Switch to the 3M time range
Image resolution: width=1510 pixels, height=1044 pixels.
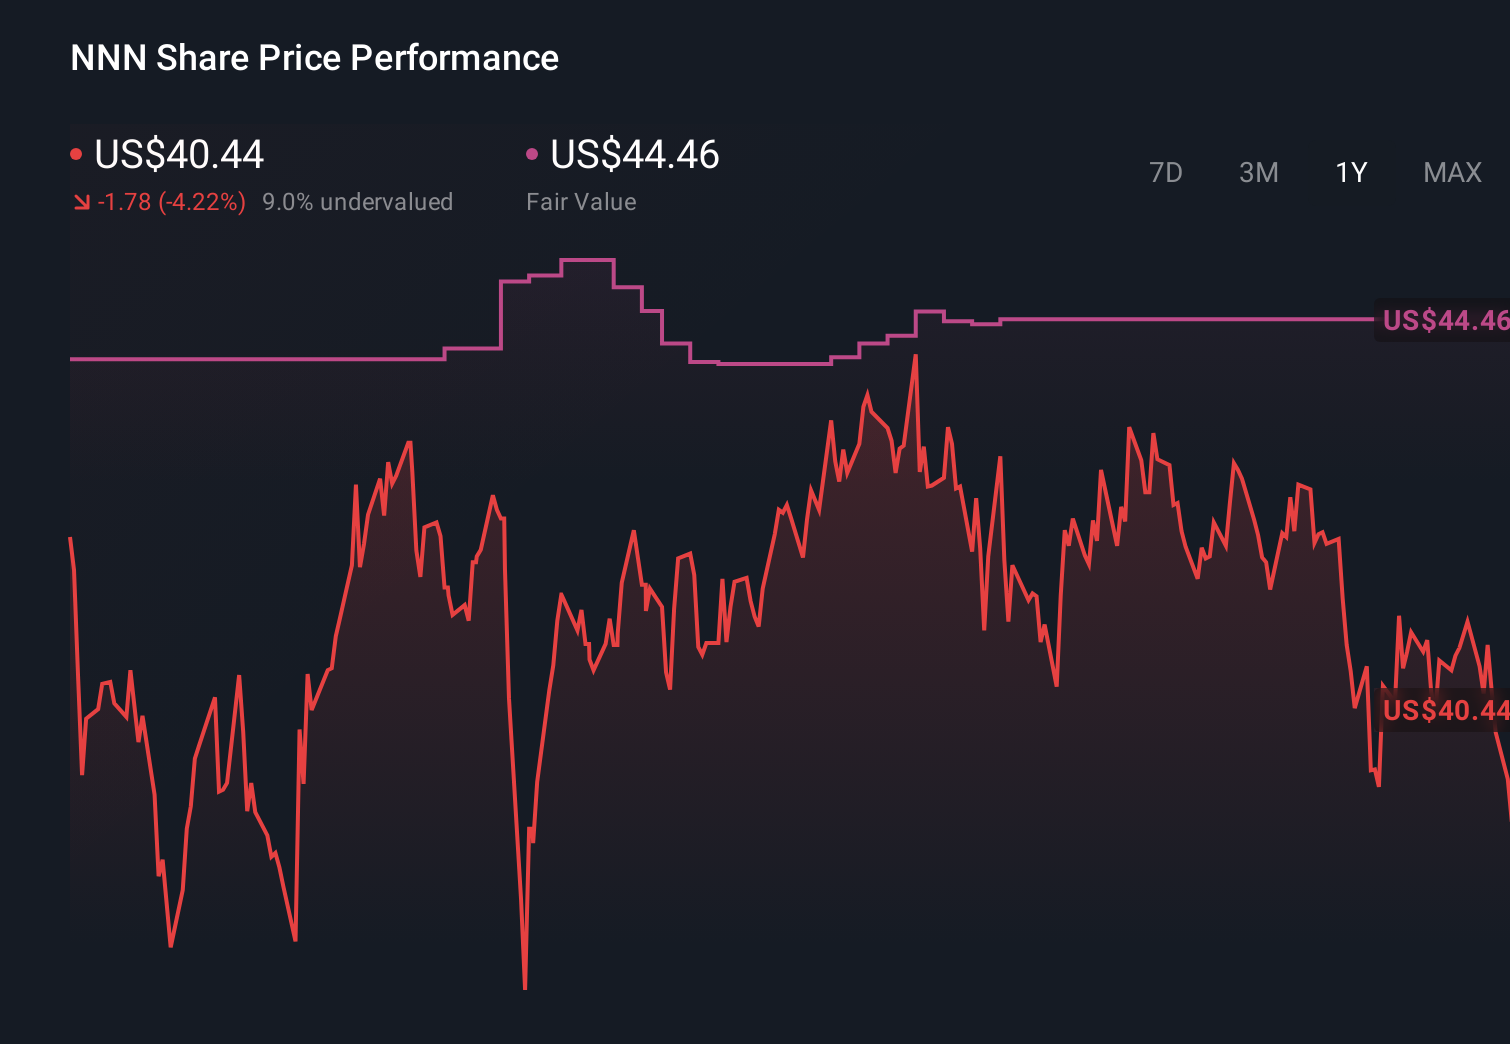[x=1258, y=172]
